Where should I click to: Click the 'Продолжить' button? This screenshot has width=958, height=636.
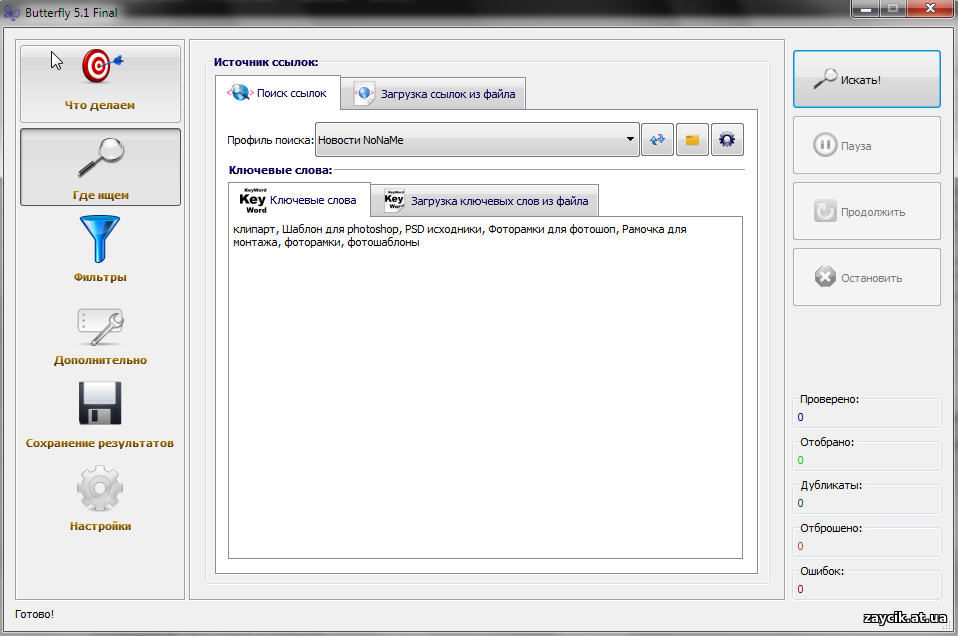[866, 211]
